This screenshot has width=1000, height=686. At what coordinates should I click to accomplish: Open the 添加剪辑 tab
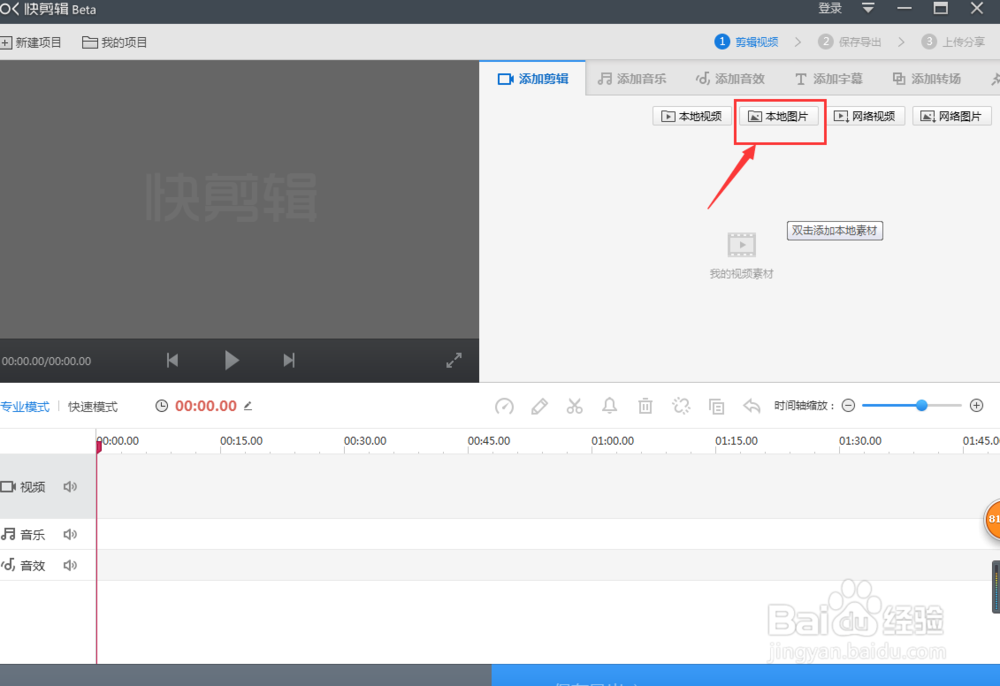(x=533, y=79)
